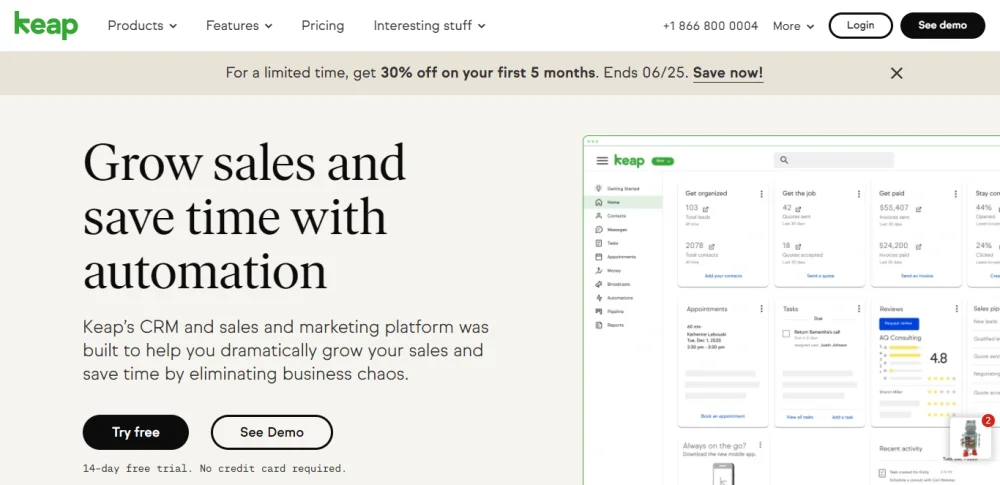
Task: Open the Interesting stuff dropdown
Action: coord(429,25)
